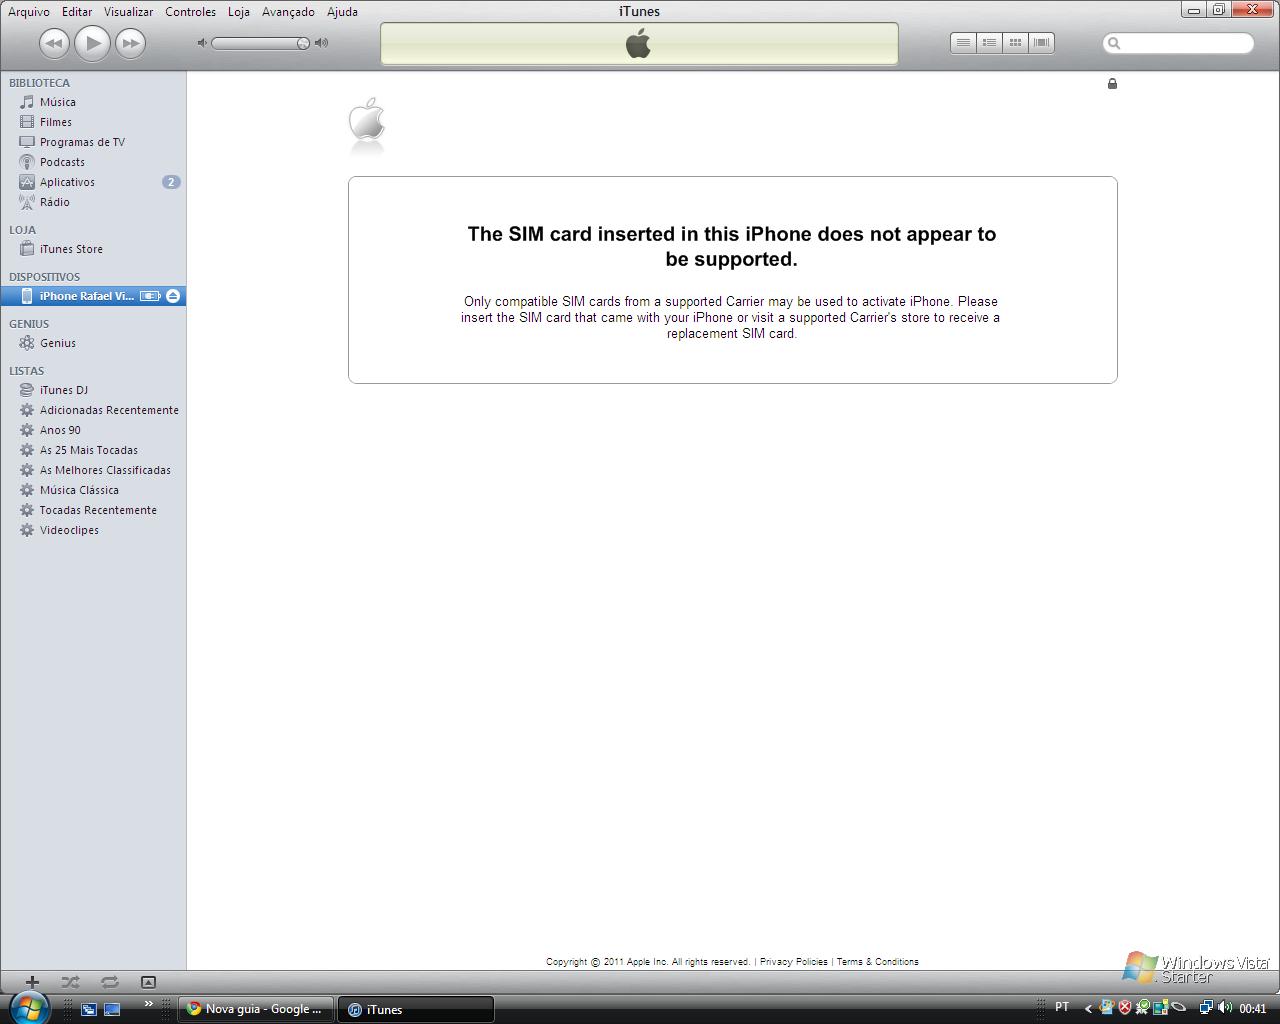
Task: Toggle repeat mode
Action: tap(110, 982)
